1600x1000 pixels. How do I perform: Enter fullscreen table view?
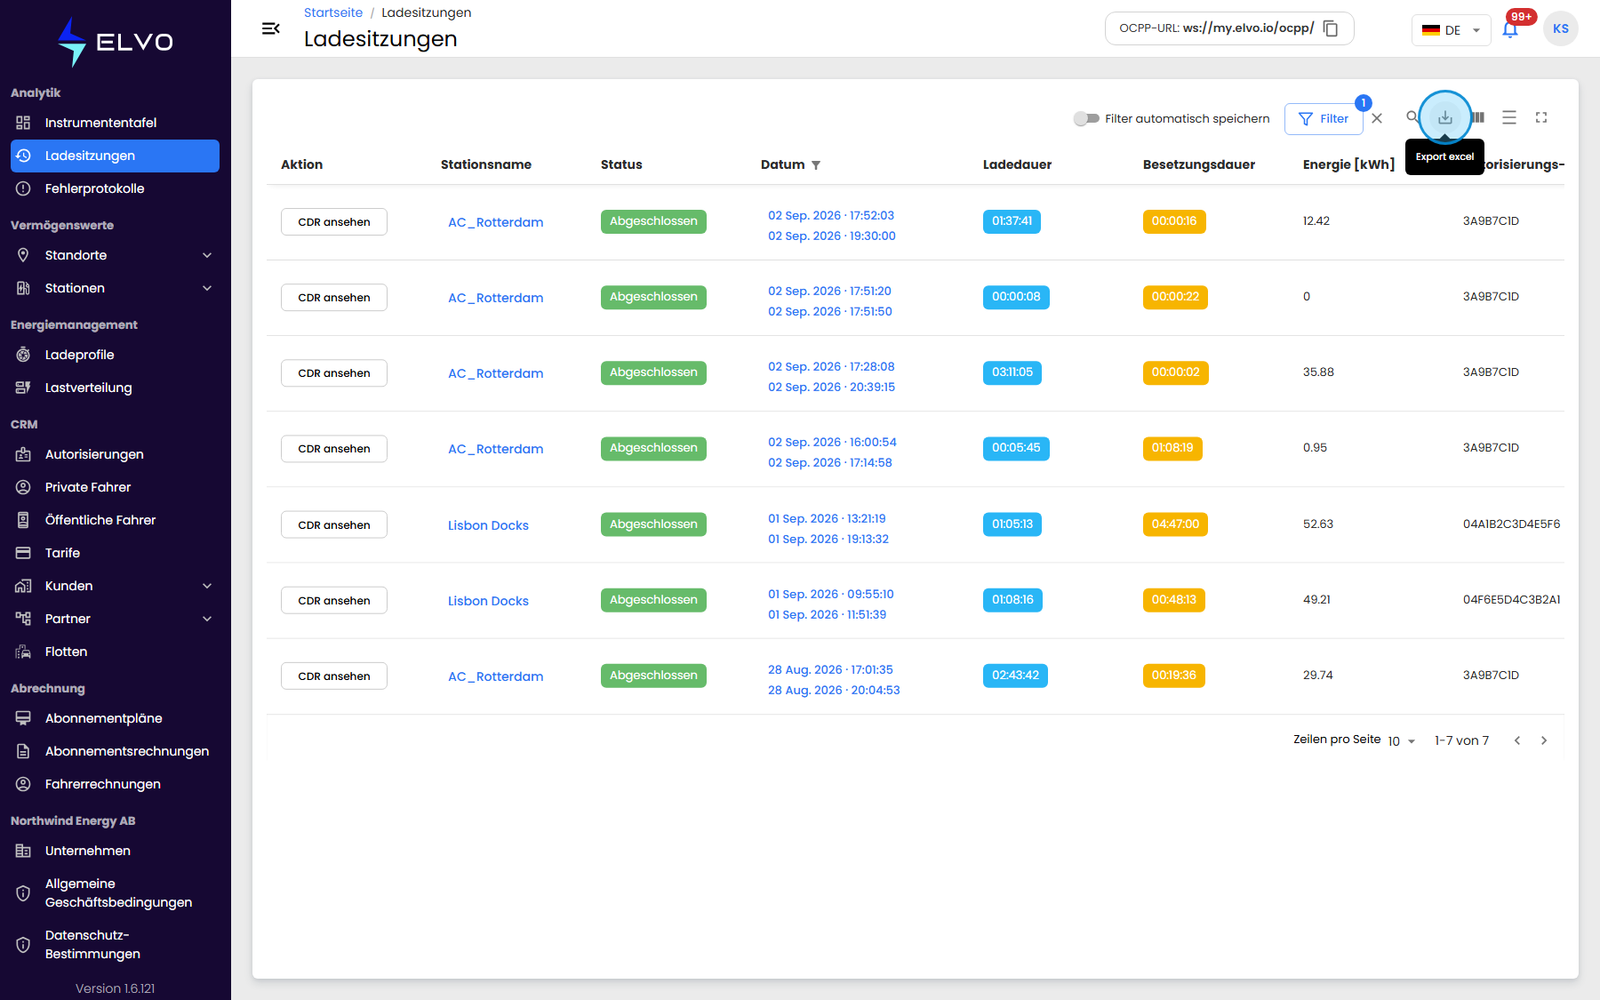1541,118
